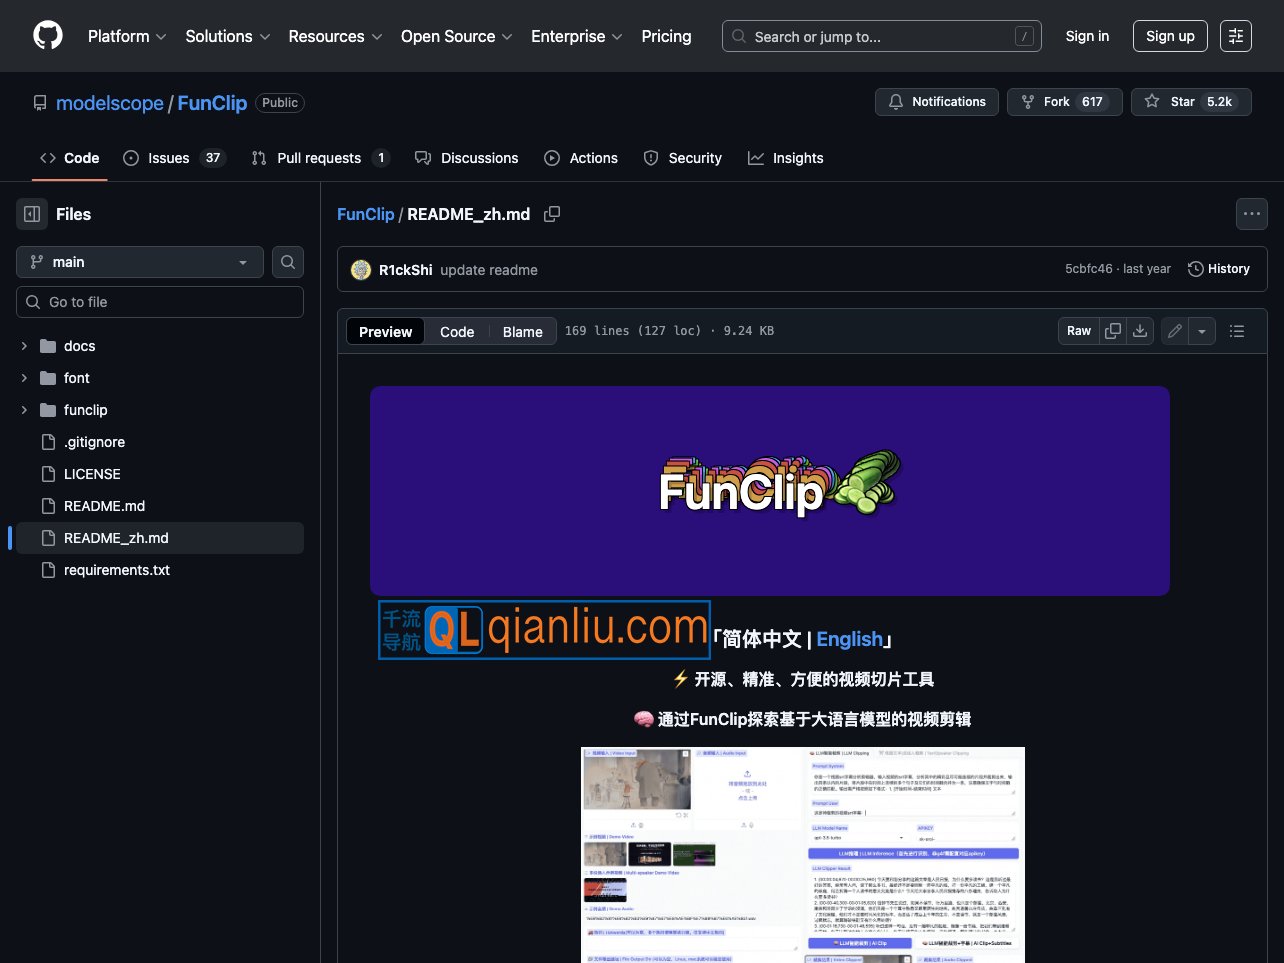Click the commit author R1ckShi
The height and width of the screenshot is (963, 1284).
point(403,269)
